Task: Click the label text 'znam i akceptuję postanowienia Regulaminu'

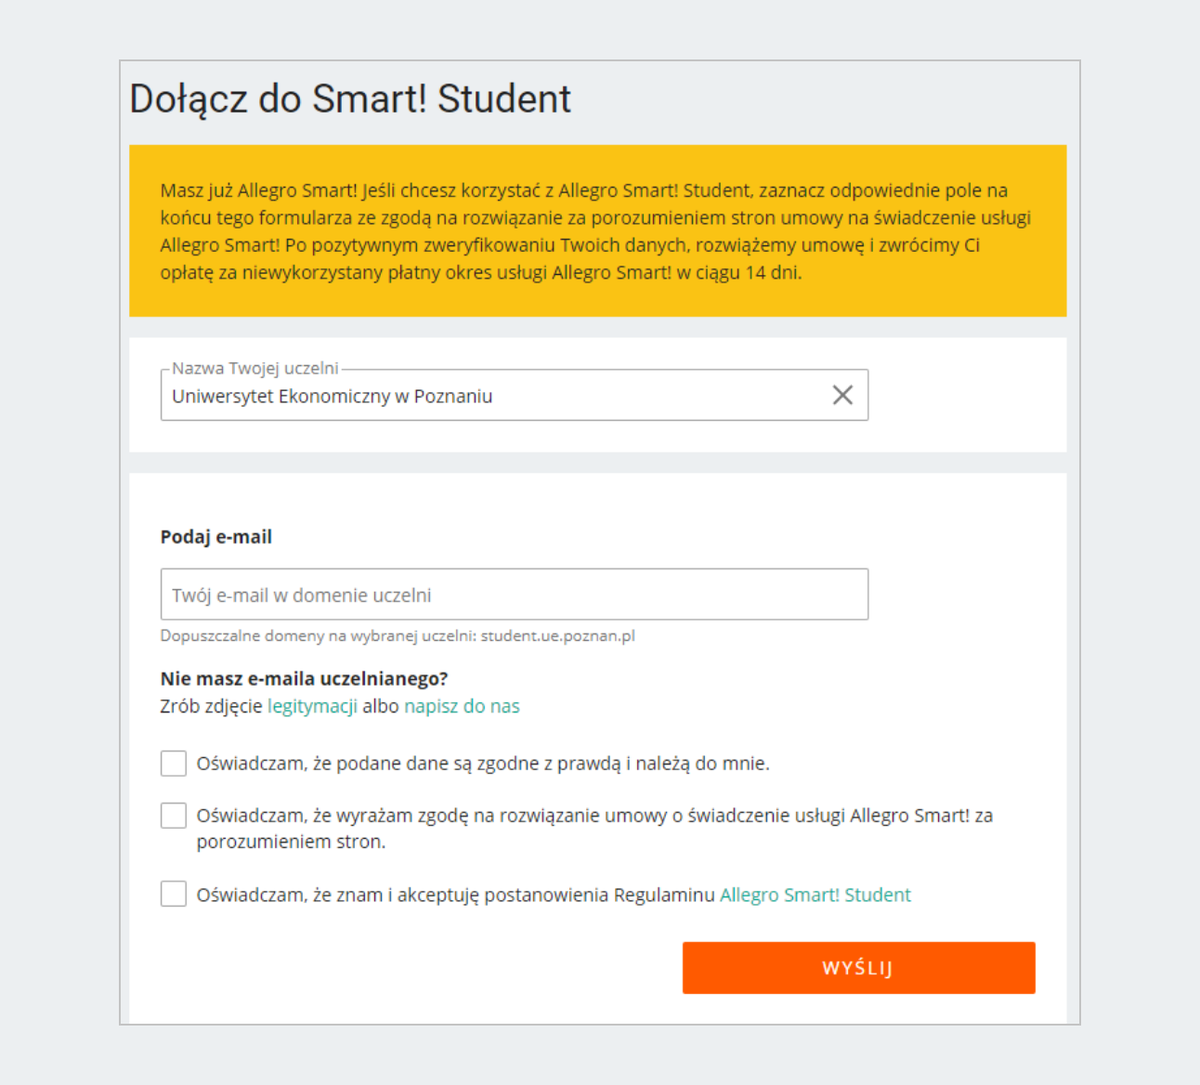Action: [x=455, y=895]
